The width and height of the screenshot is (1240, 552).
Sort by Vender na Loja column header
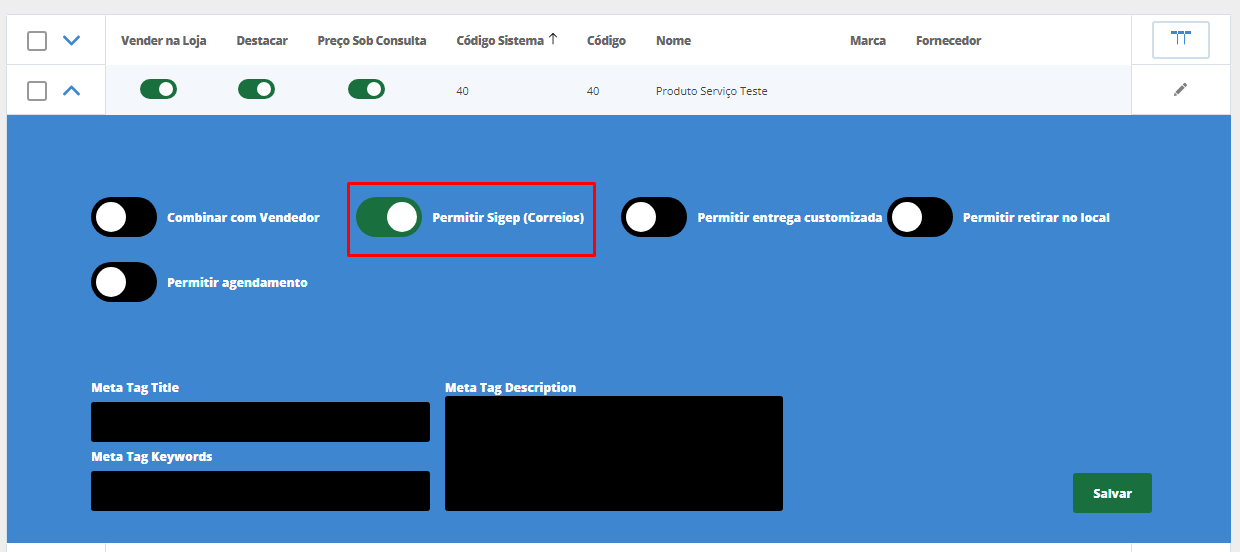click(164, 41)
